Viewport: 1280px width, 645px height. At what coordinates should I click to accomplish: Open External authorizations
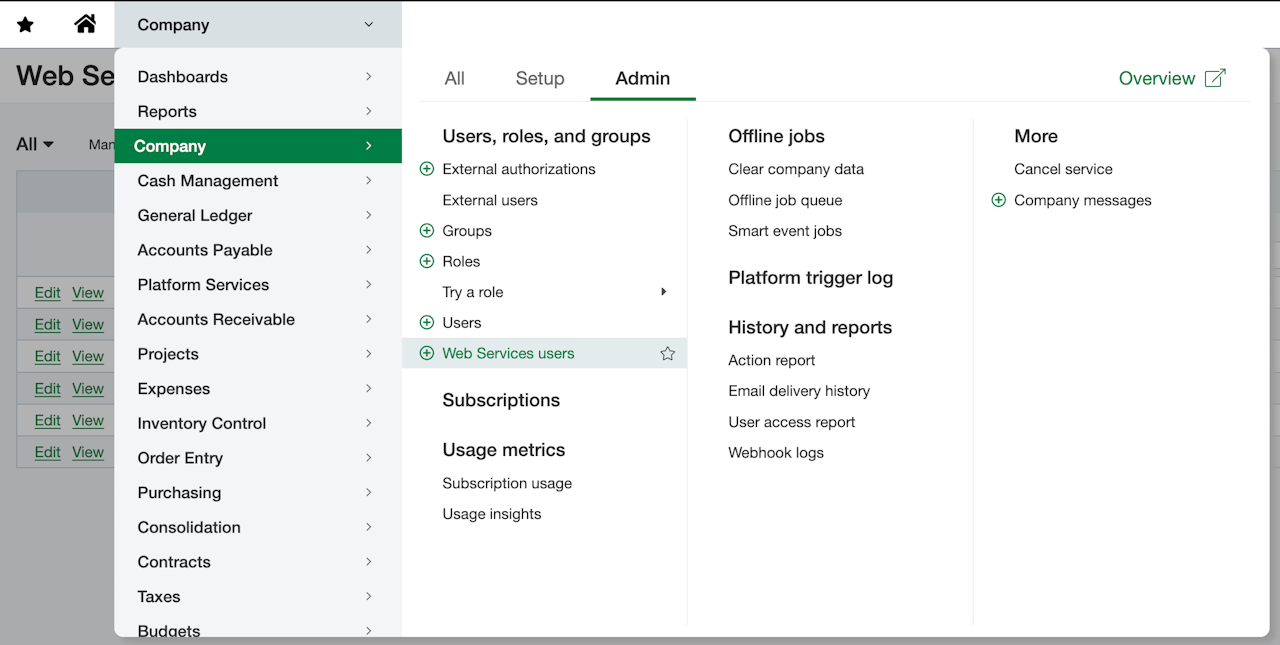pos(519,169)
